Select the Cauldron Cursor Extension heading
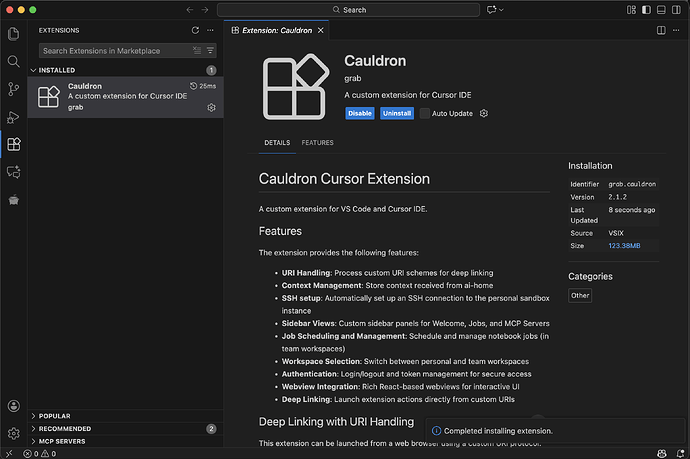 point(344,179)
